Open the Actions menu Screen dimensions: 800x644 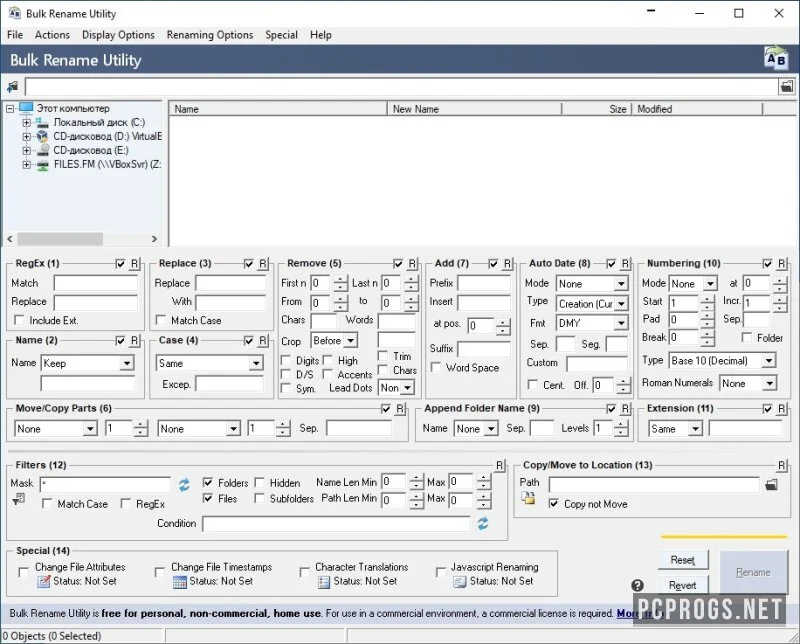52,35
